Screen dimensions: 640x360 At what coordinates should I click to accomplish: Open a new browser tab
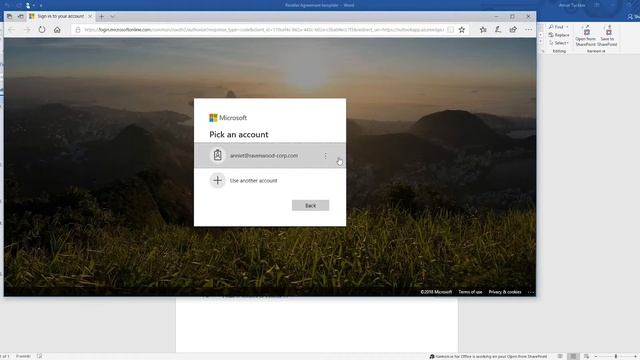pos(101,16)
